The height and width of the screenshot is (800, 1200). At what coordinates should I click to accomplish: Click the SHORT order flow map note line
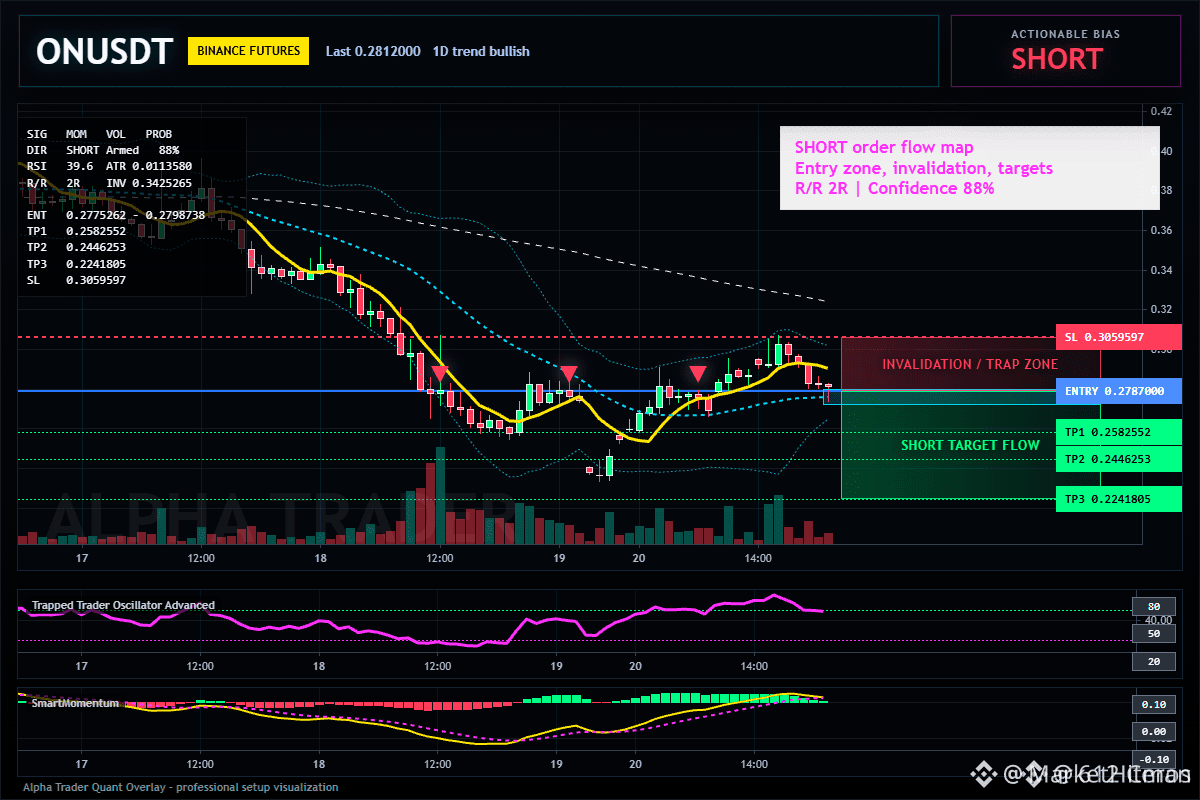point(884,148)
